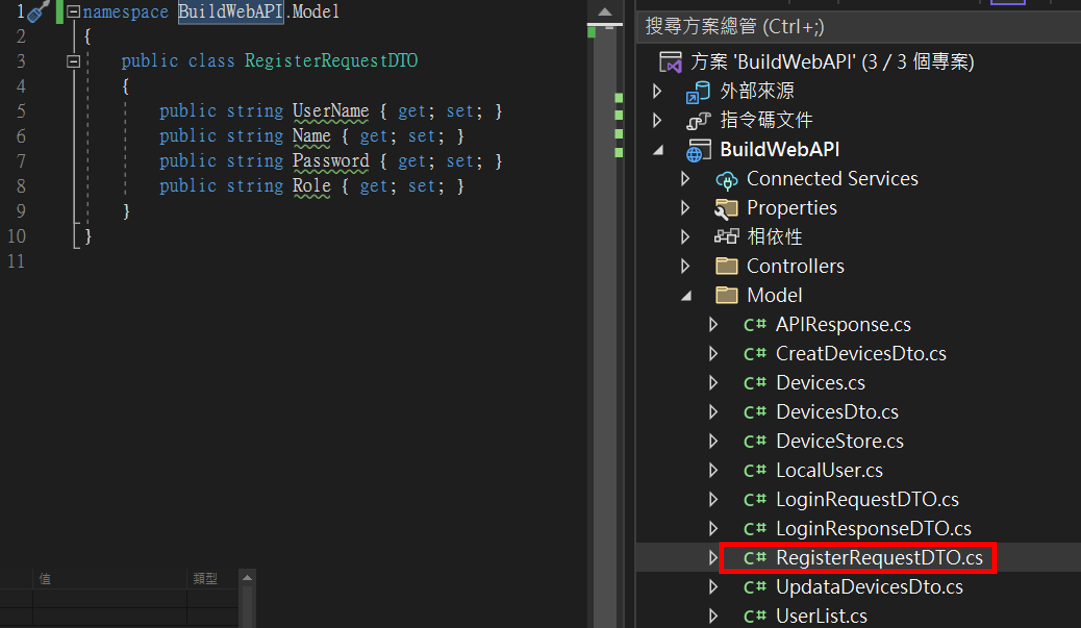The height and width of the screenshot is (628, 1081).
Task: Open LoginResponseDTO.cs file
Action: tap(873, 529)
